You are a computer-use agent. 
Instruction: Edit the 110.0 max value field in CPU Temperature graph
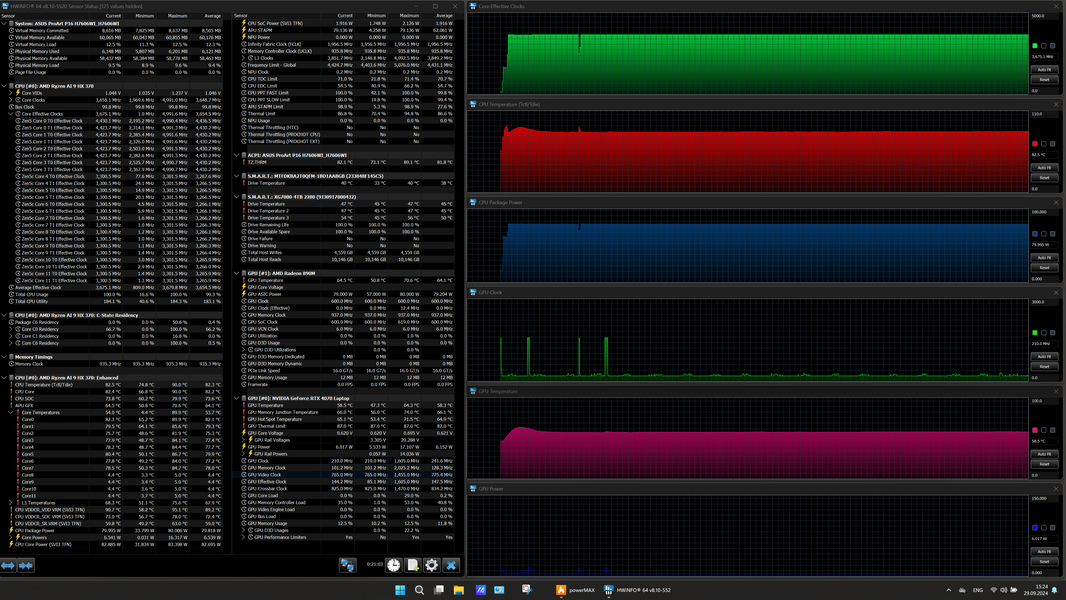click(x=1044, y=114)
